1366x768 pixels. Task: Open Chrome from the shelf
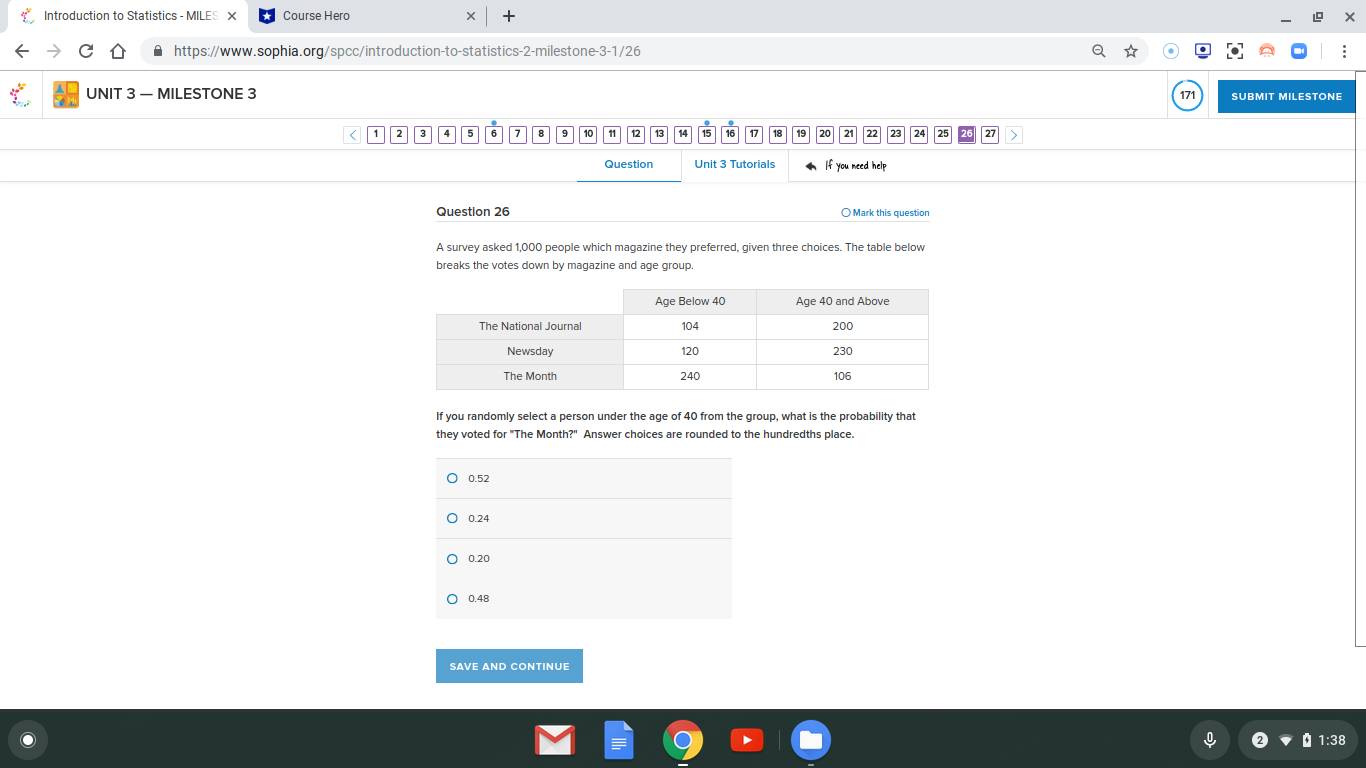pos(683,741)
